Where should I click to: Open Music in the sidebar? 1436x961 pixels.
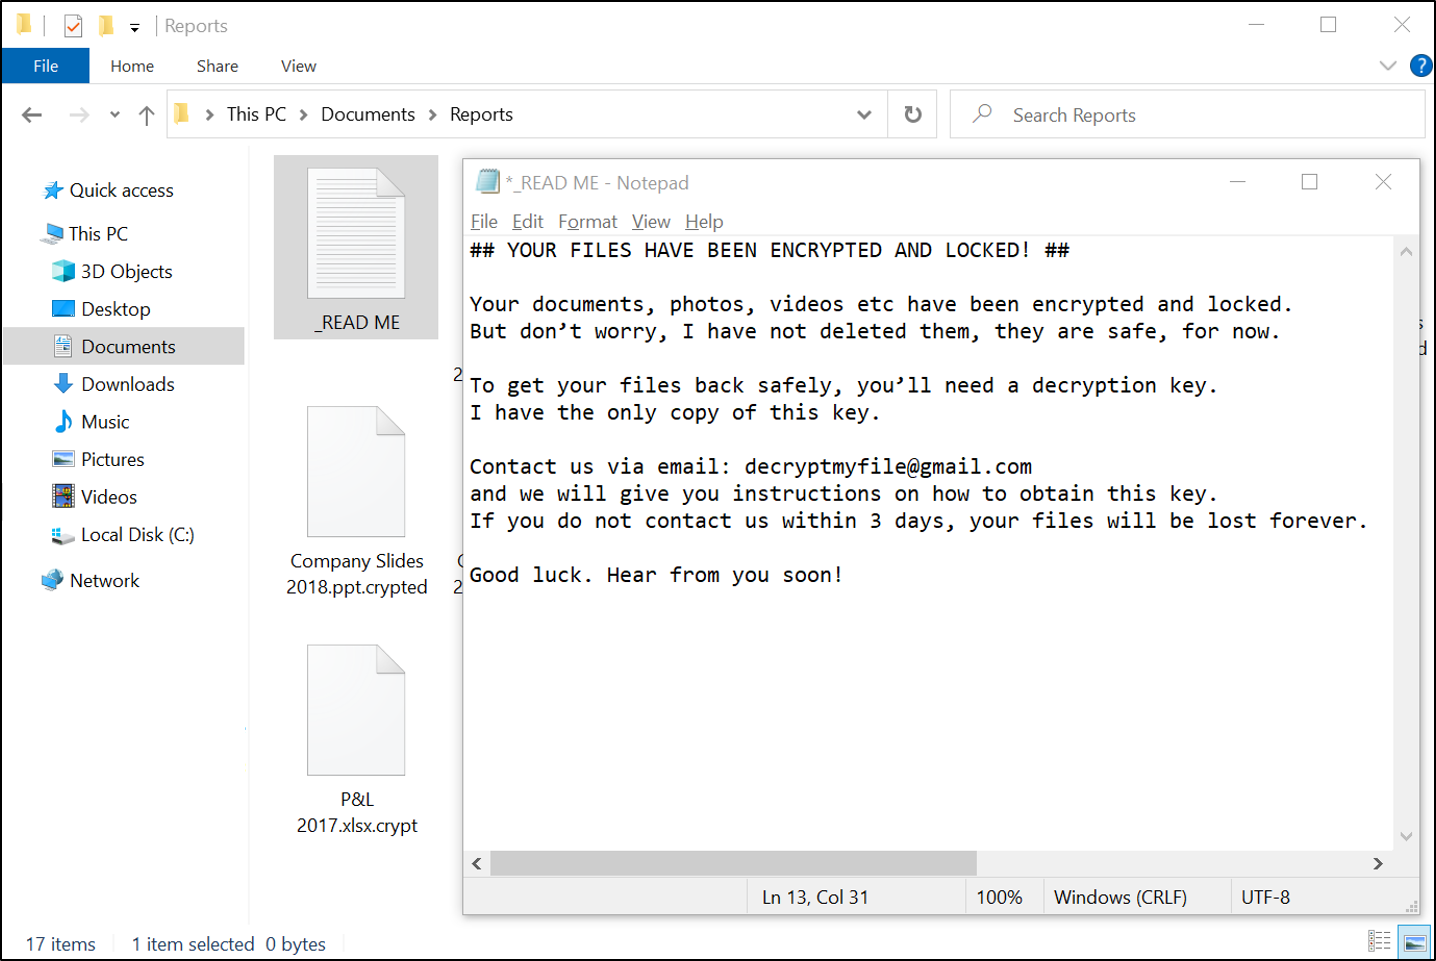coord(105,422)
